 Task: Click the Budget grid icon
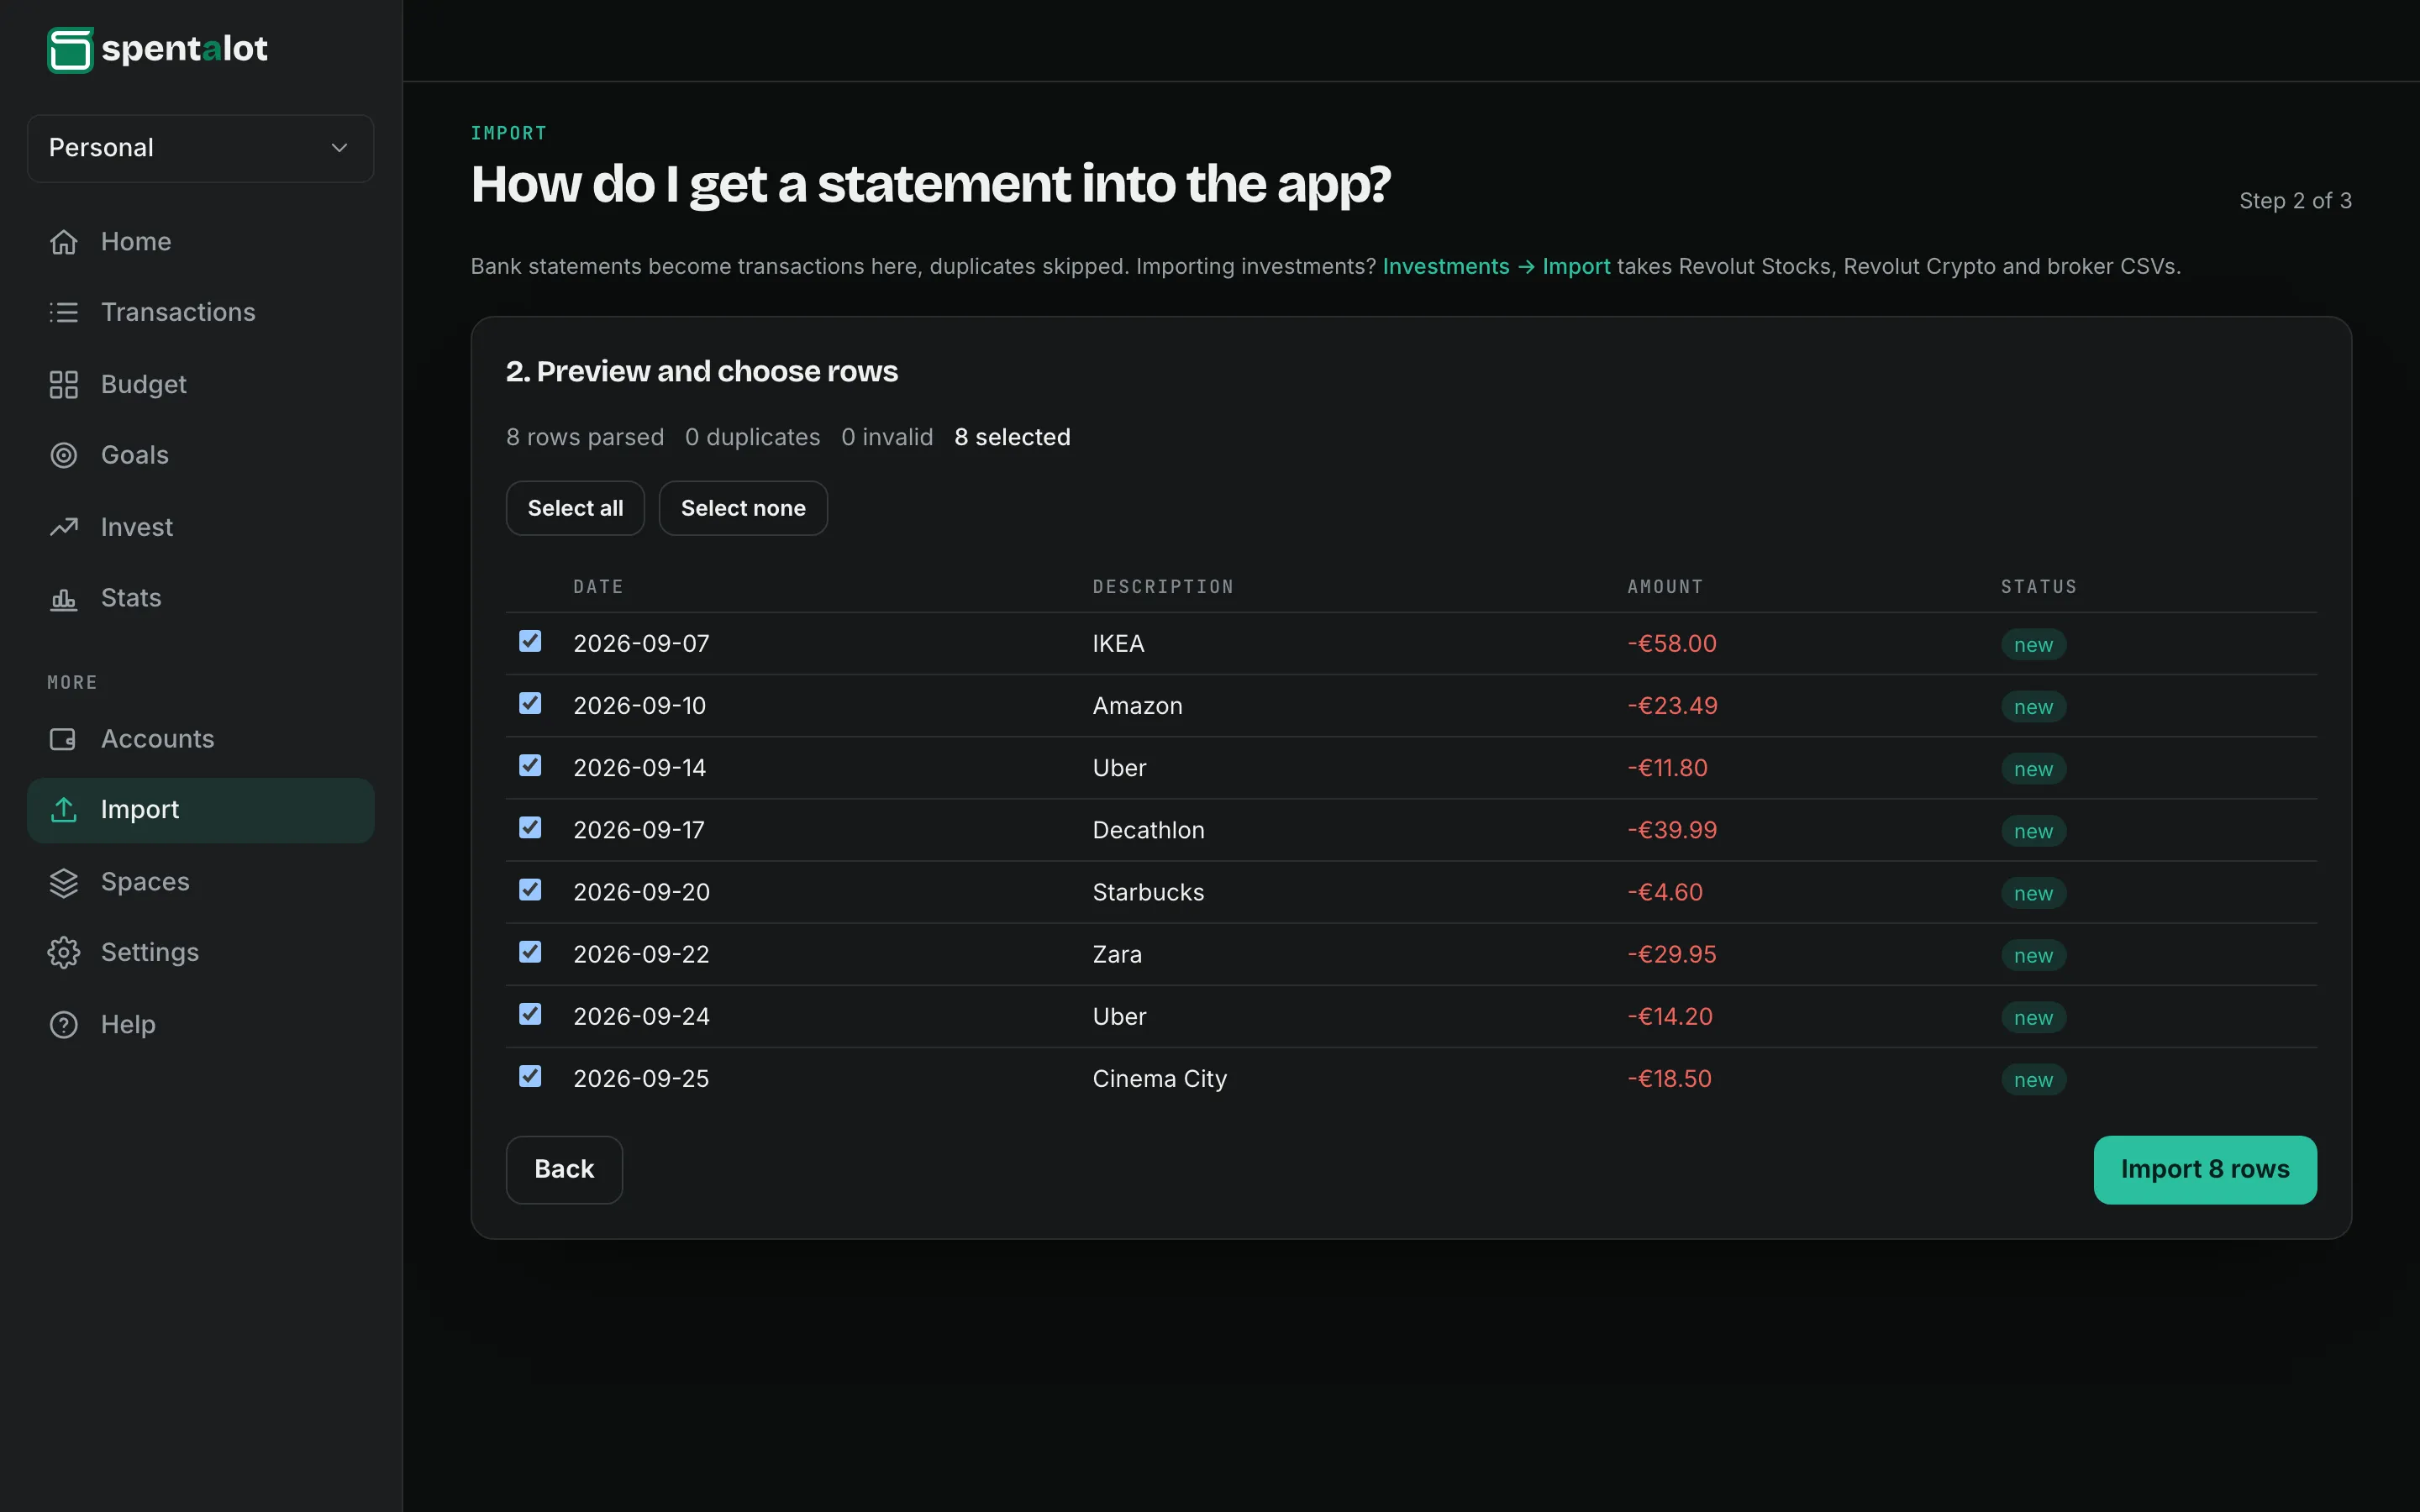coord(64,385)
